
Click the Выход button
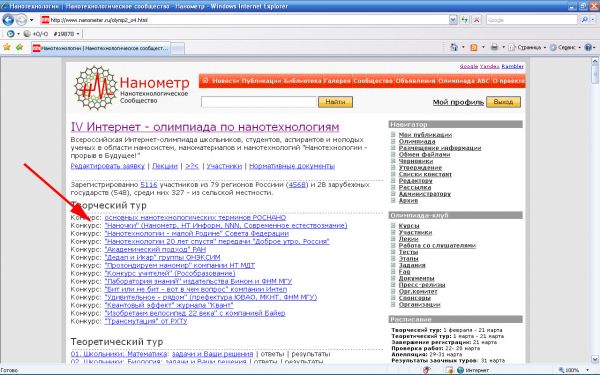[x=503, y=102]
